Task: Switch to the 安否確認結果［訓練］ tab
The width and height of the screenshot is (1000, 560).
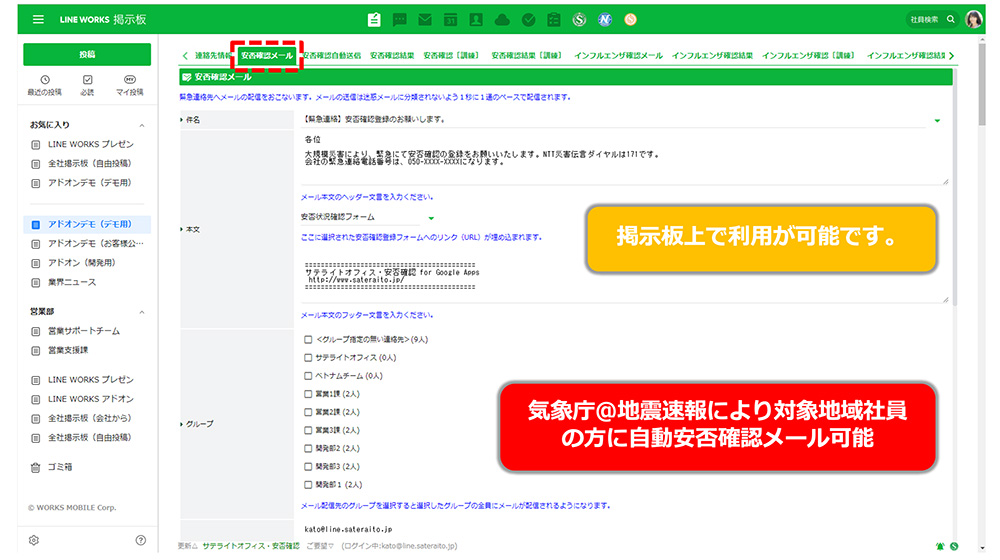Action: (x=527, y=56)
